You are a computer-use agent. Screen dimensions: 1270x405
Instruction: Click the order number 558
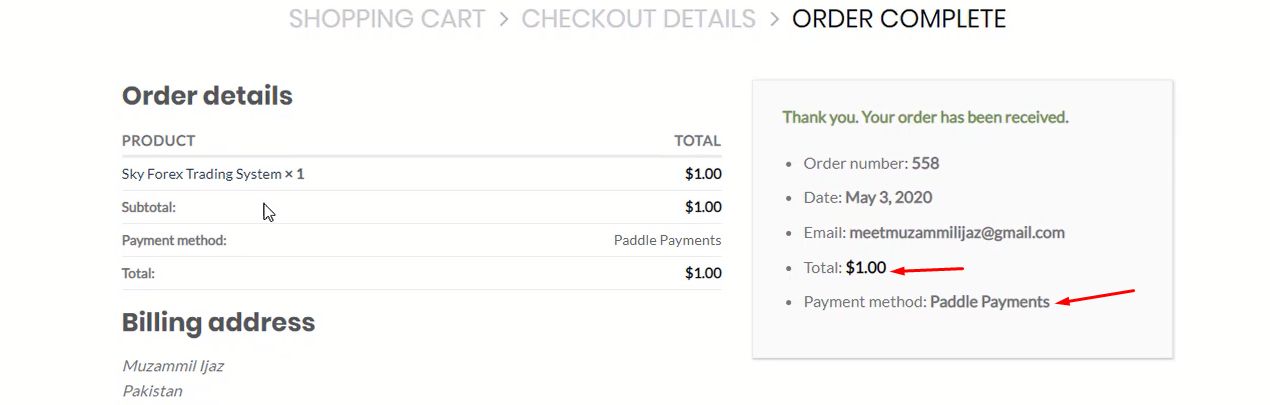point(925,163)
